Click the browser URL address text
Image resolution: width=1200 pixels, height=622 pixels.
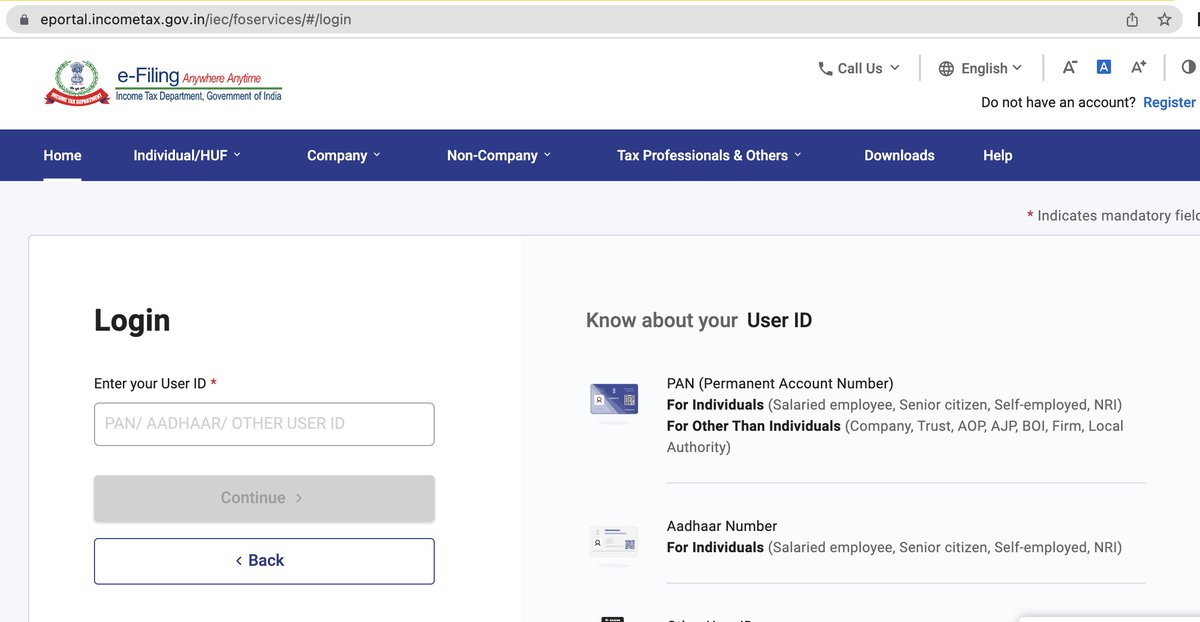[195, 19]
